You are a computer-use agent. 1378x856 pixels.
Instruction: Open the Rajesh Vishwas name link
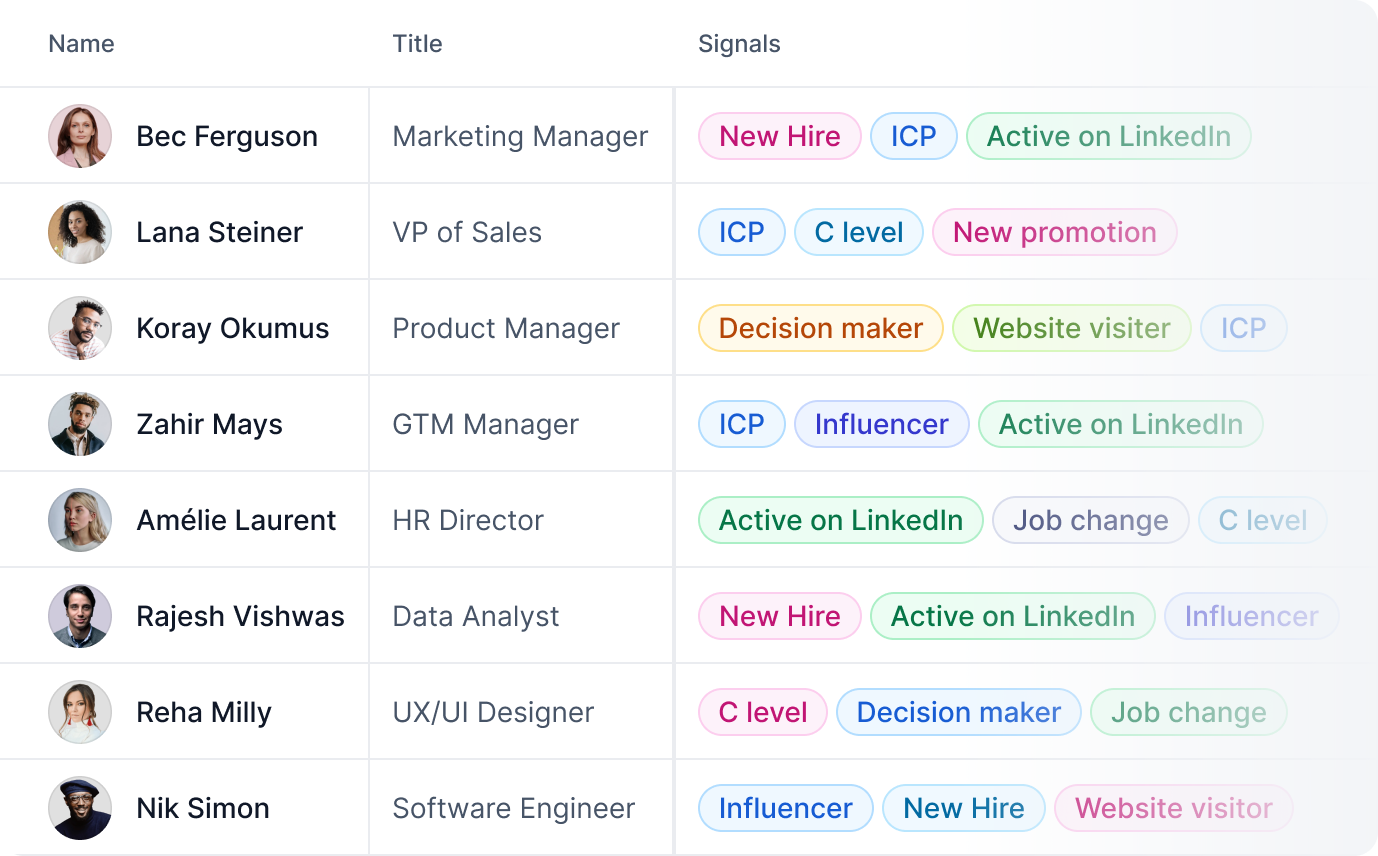point(240,616)
